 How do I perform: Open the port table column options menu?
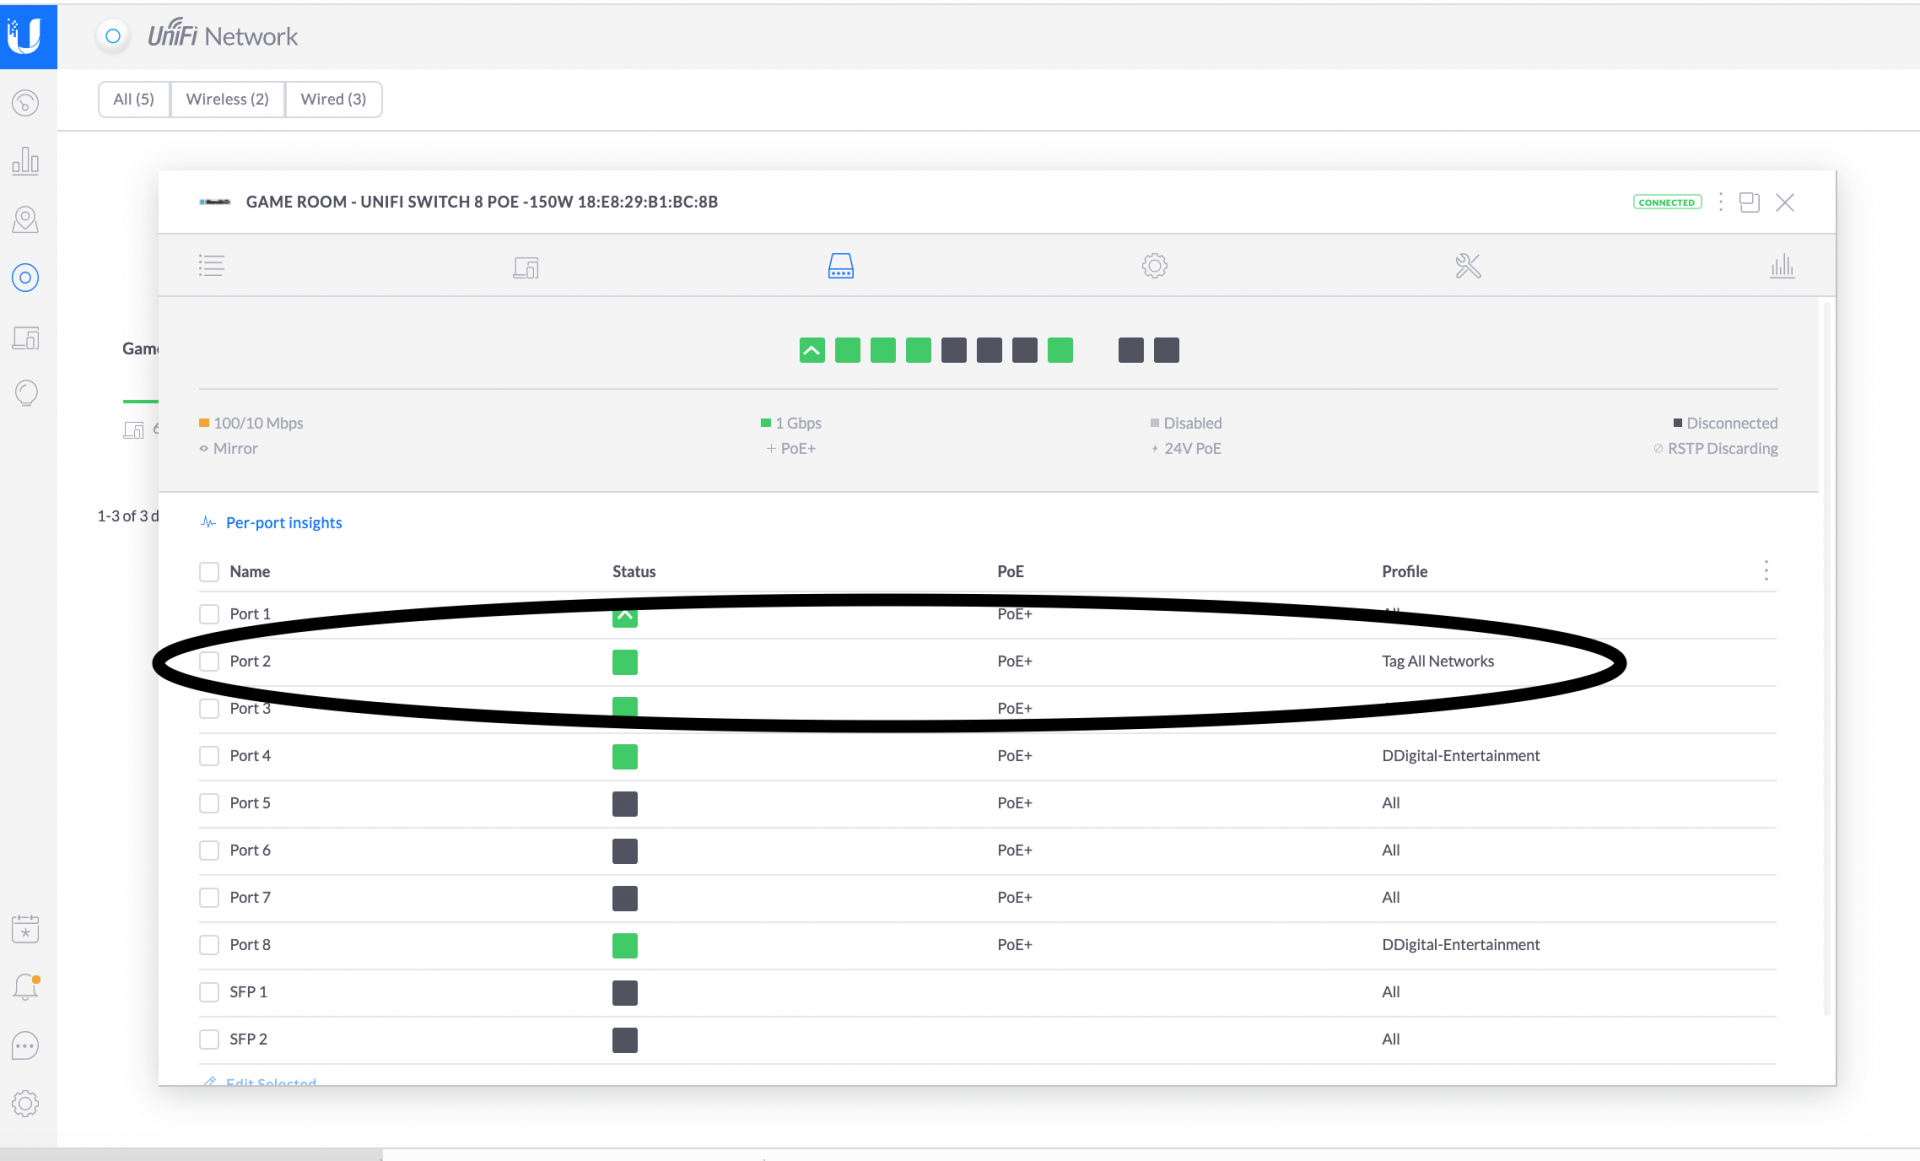coord(1766,571)
